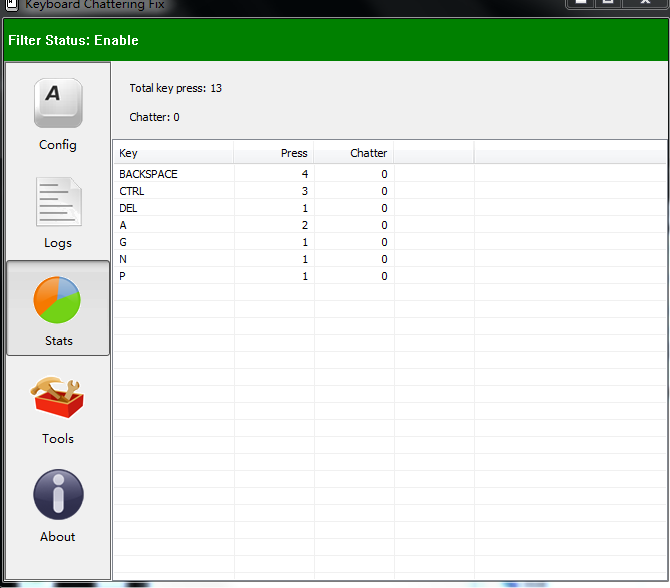The image size is (670, 588).
Task: Open the Logs document icon
Action: point(58,202)
